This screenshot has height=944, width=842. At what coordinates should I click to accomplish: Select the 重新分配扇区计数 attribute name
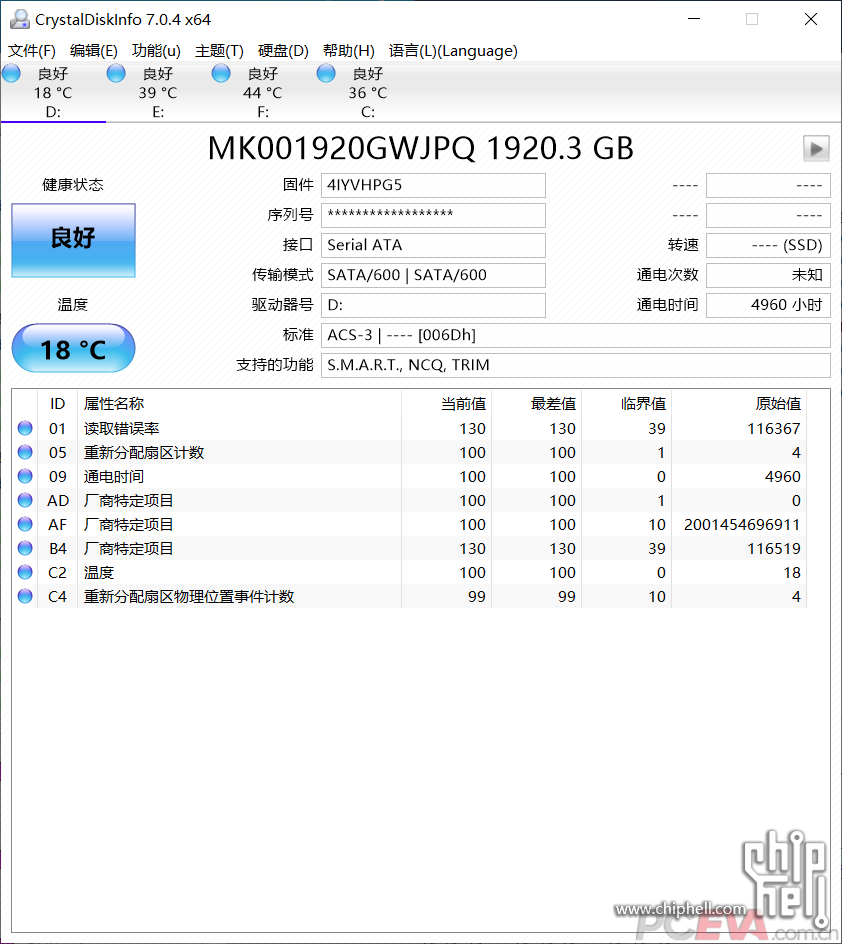pyautogui.click(x=144, y=452)
